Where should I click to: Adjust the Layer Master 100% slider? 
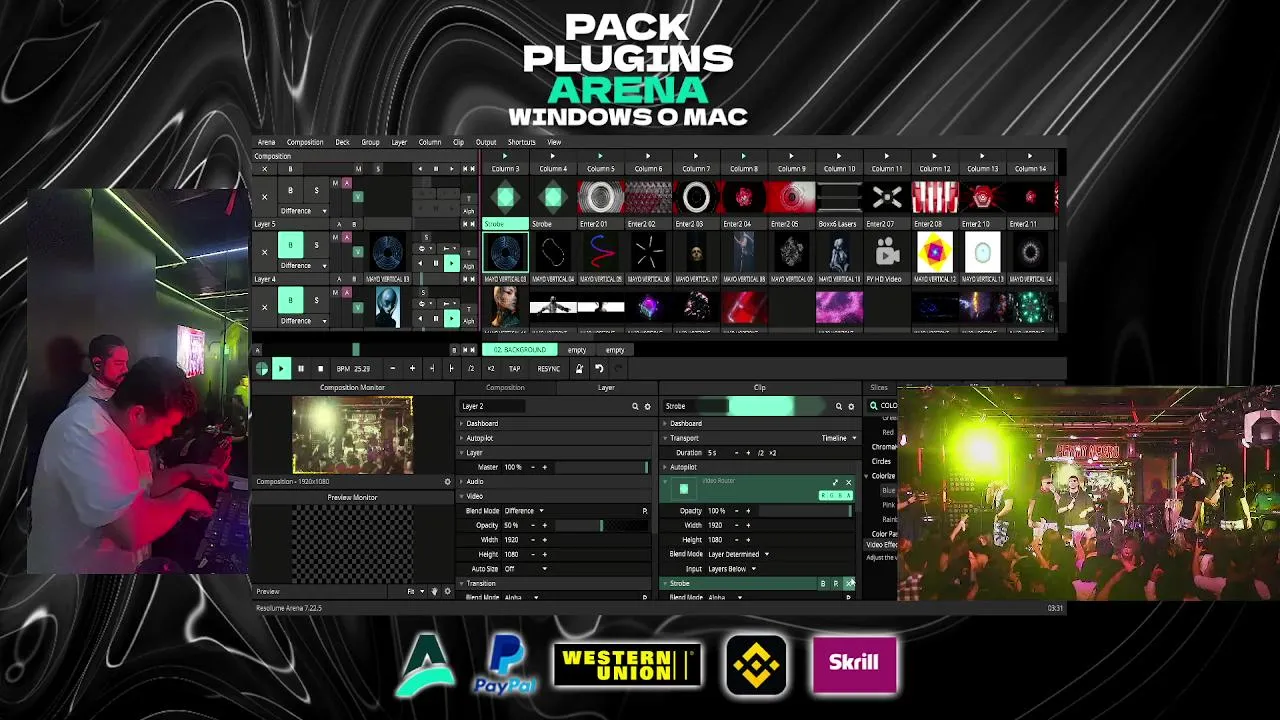click(x=600, y=467)
